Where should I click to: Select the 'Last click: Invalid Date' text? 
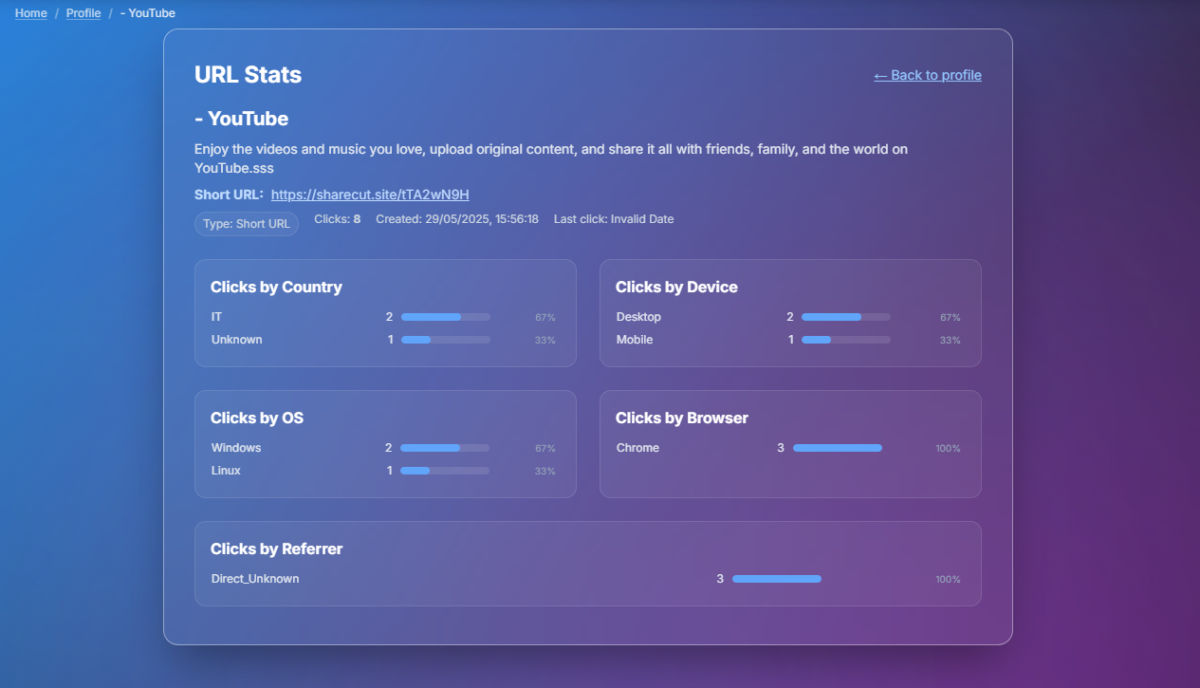coord(614,219)
